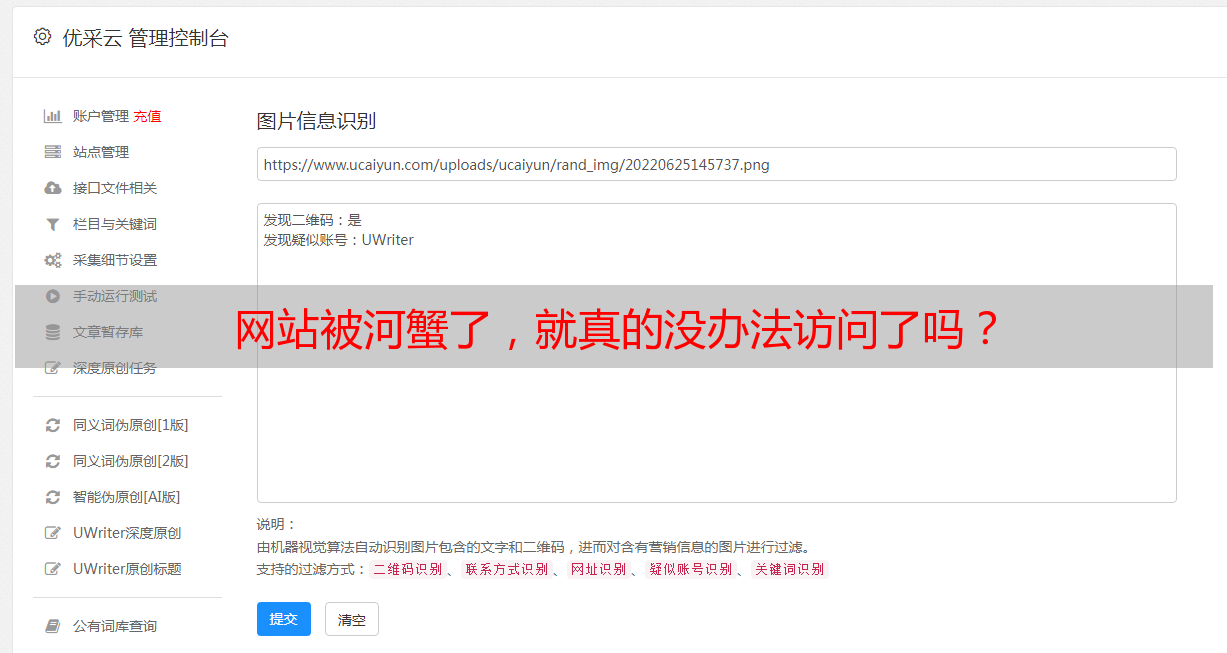Screen dimensions: 1227x653
Task: Open 公有词库查询 page
Action: (115, 626)
